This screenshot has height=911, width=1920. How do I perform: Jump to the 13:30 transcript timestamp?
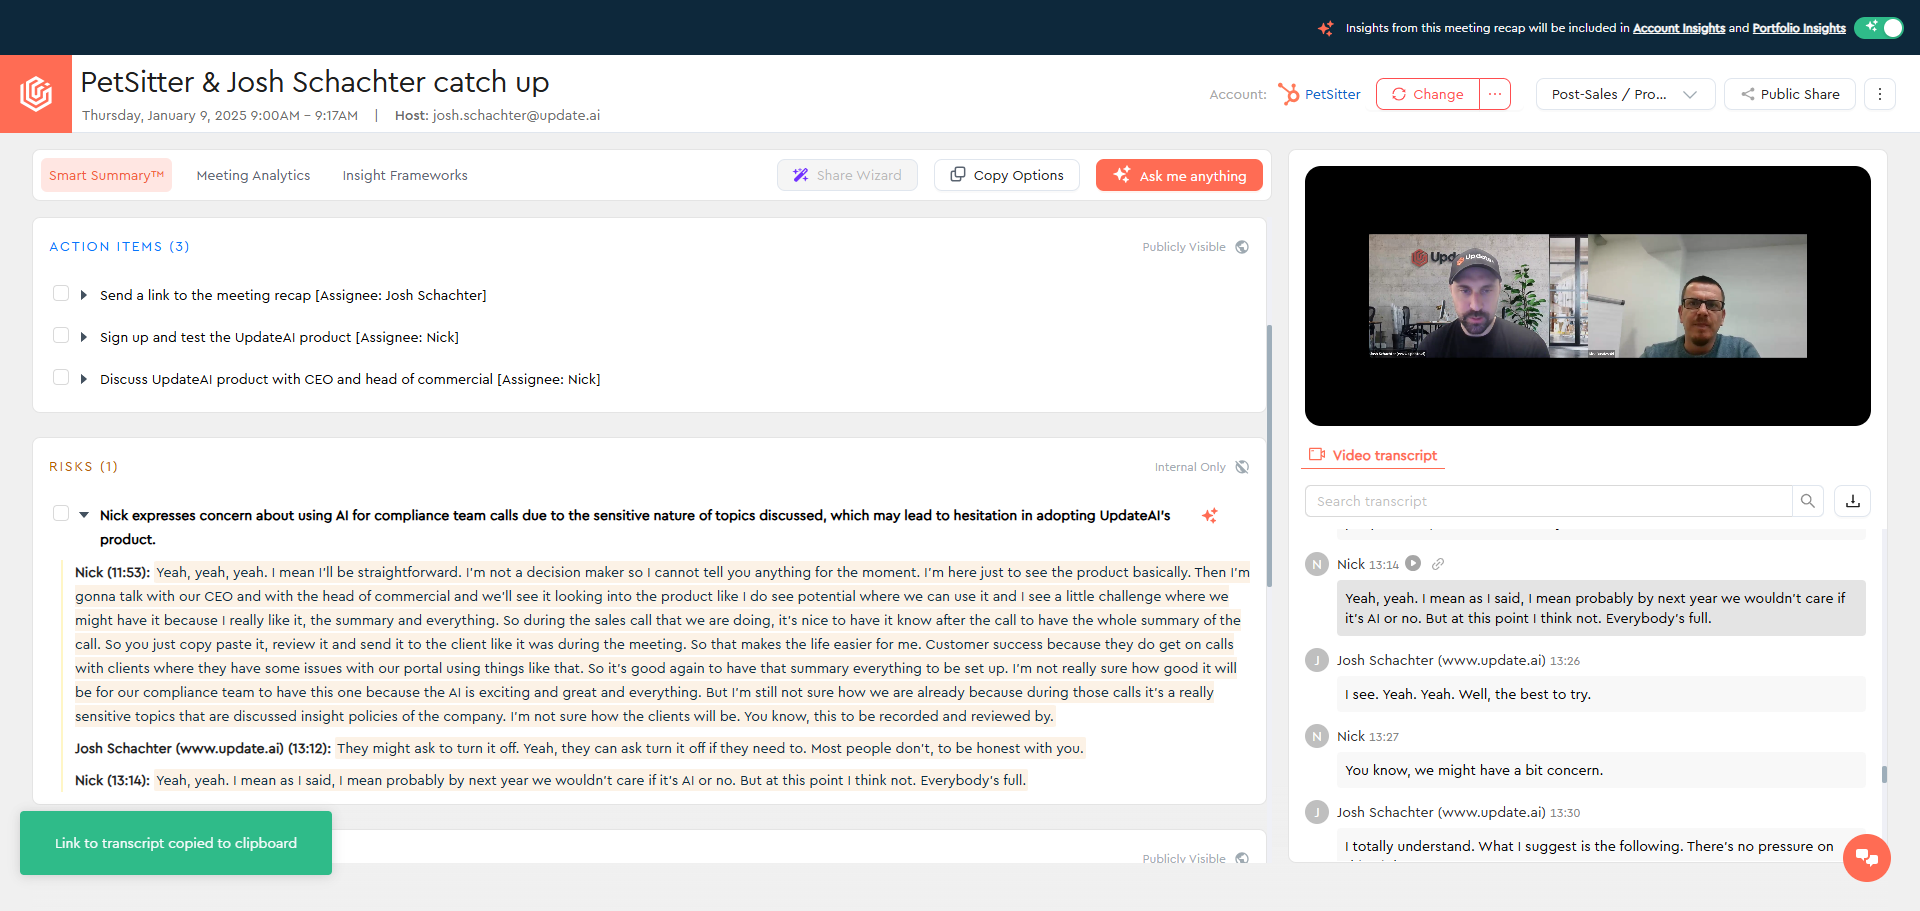coord(1565,813)
